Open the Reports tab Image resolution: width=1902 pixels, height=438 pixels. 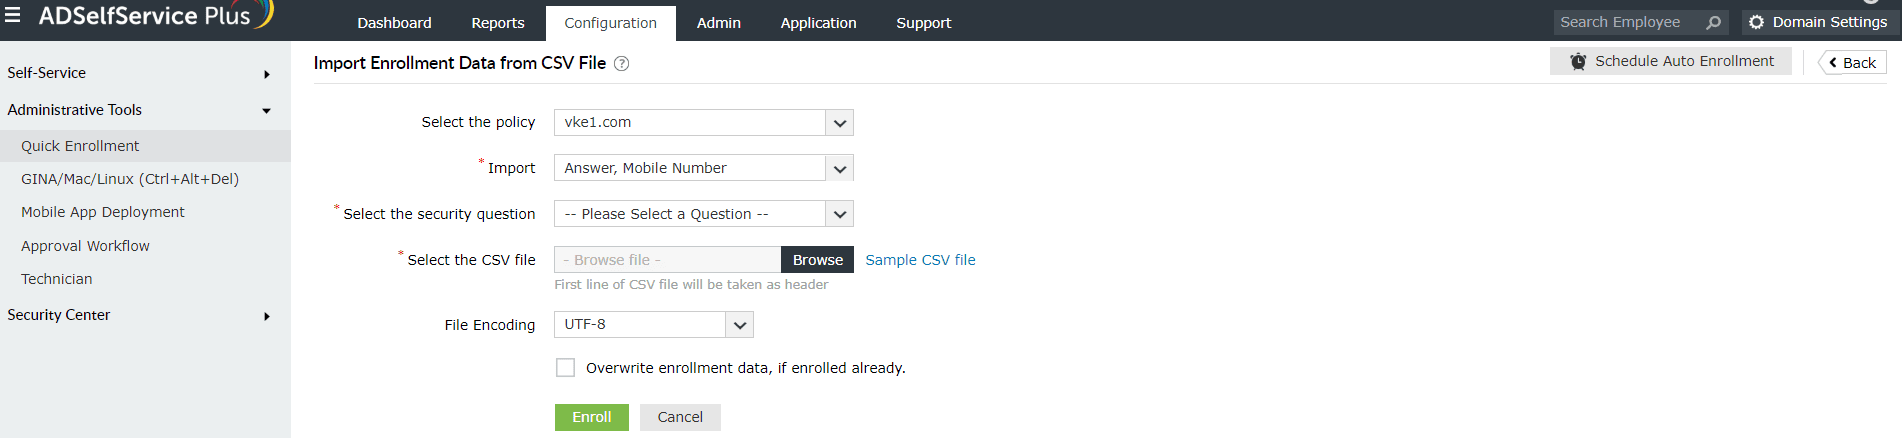498,23
